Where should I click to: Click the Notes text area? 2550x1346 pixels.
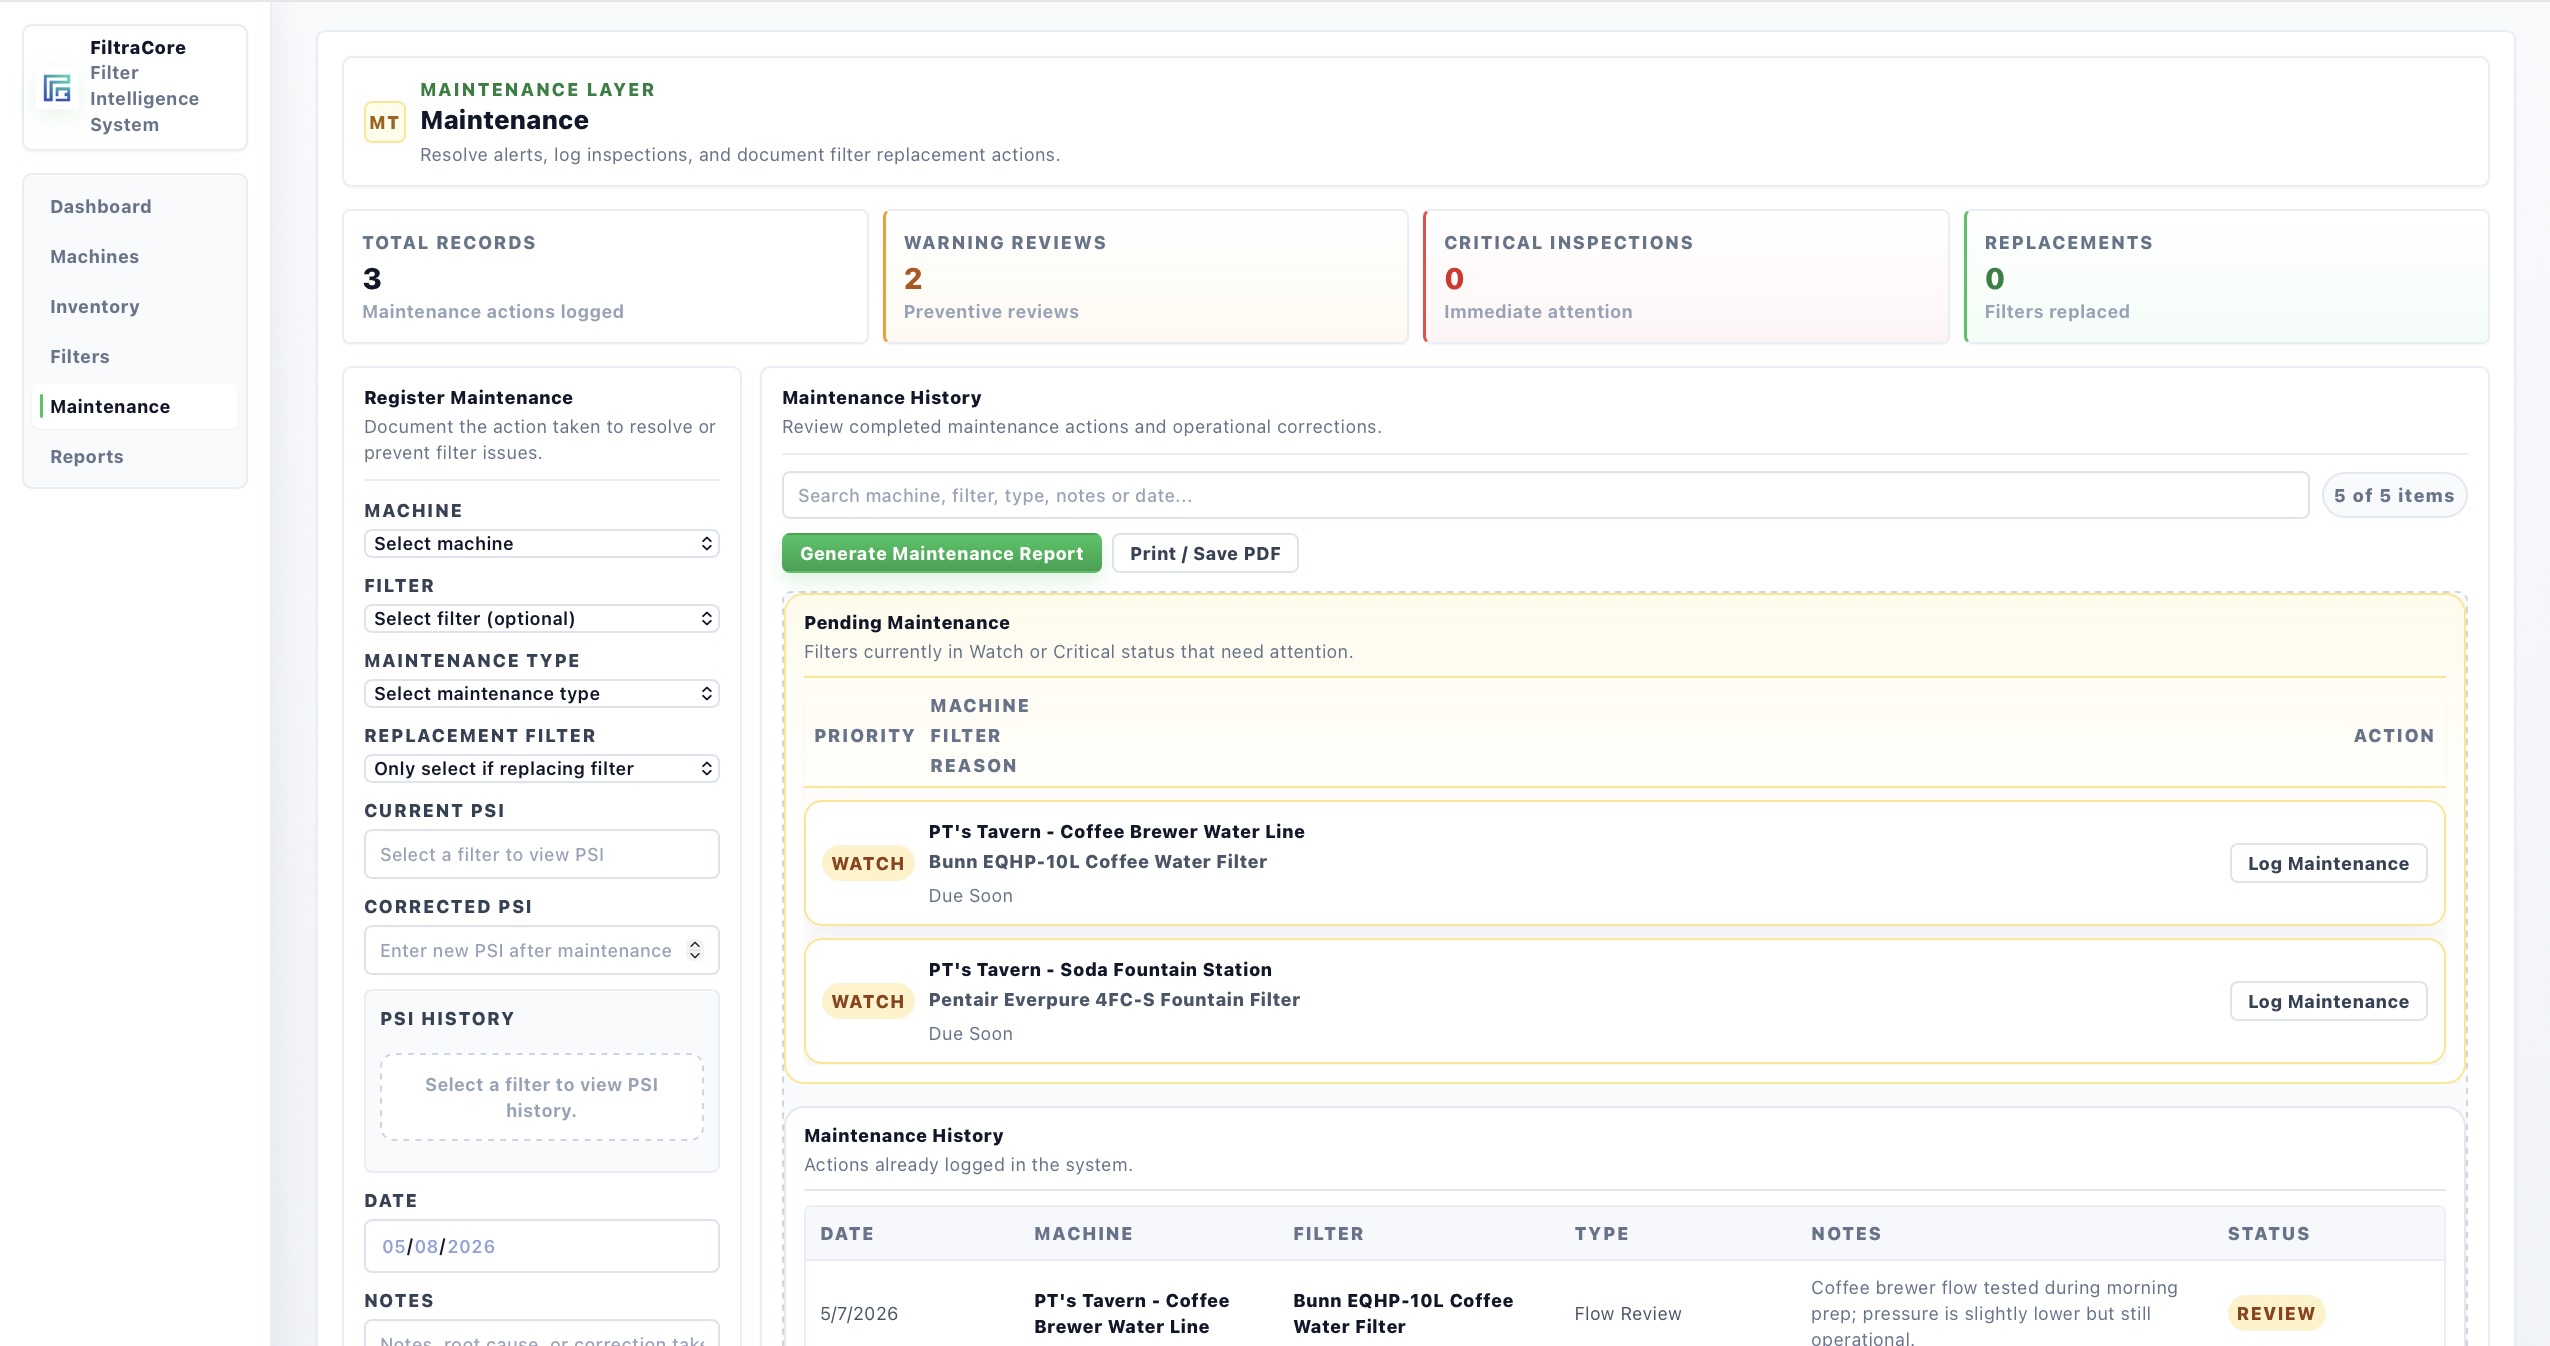542,1334
